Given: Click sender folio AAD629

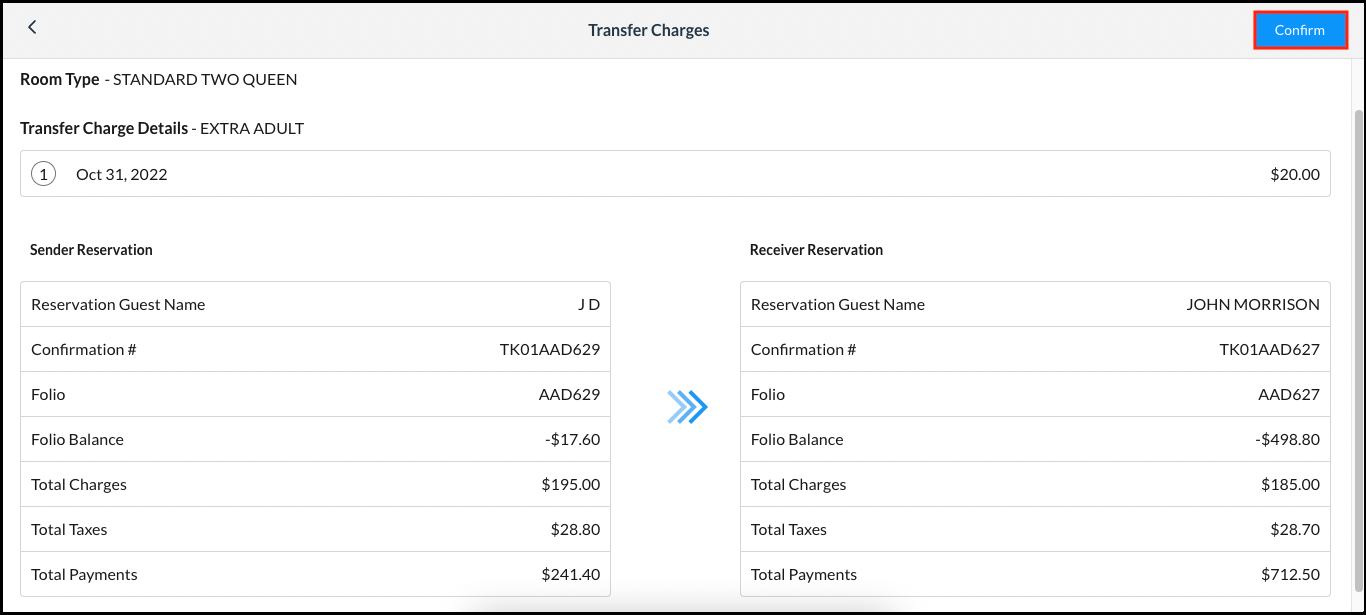Looking at the screenshot, I should click(x=570, y=393).
